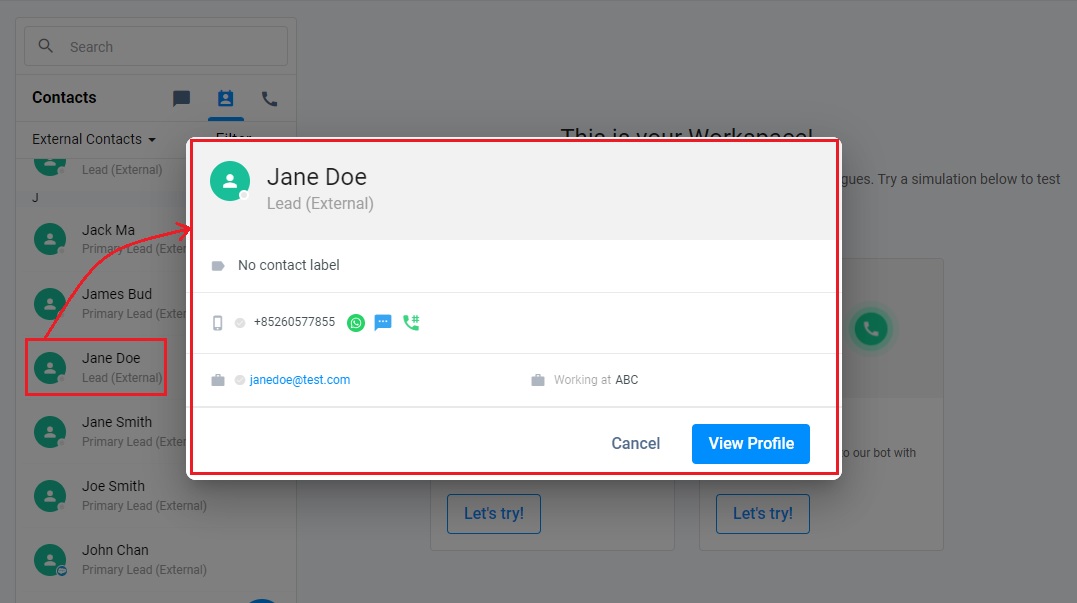Screen dimensions: 1077x603
Task: Click the blue SMS message icon
Action: [383, 323]
